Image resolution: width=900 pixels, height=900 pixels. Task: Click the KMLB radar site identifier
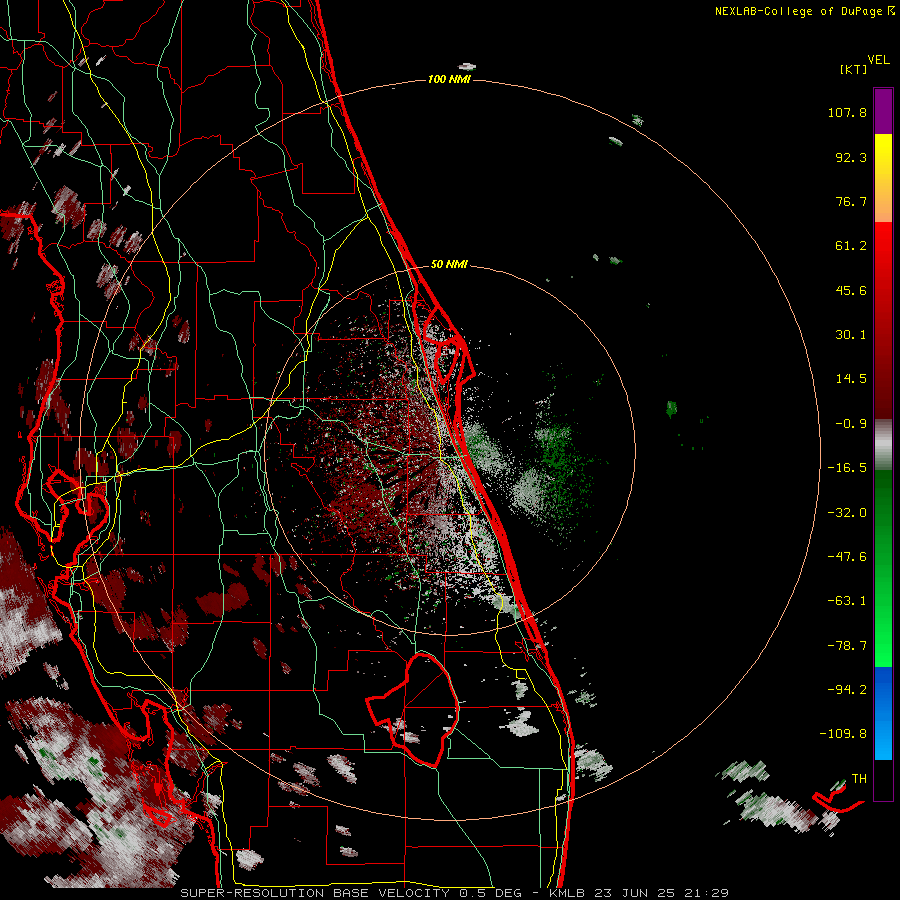[568, 893]
